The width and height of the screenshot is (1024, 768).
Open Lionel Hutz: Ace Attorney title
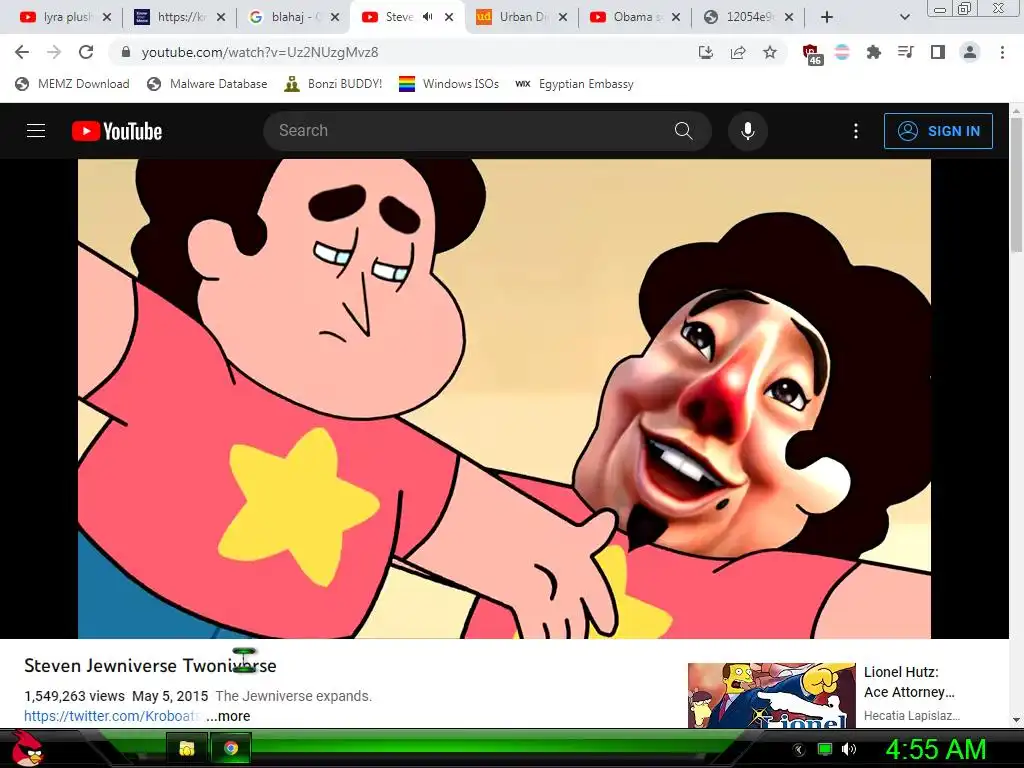pos(909,682)
